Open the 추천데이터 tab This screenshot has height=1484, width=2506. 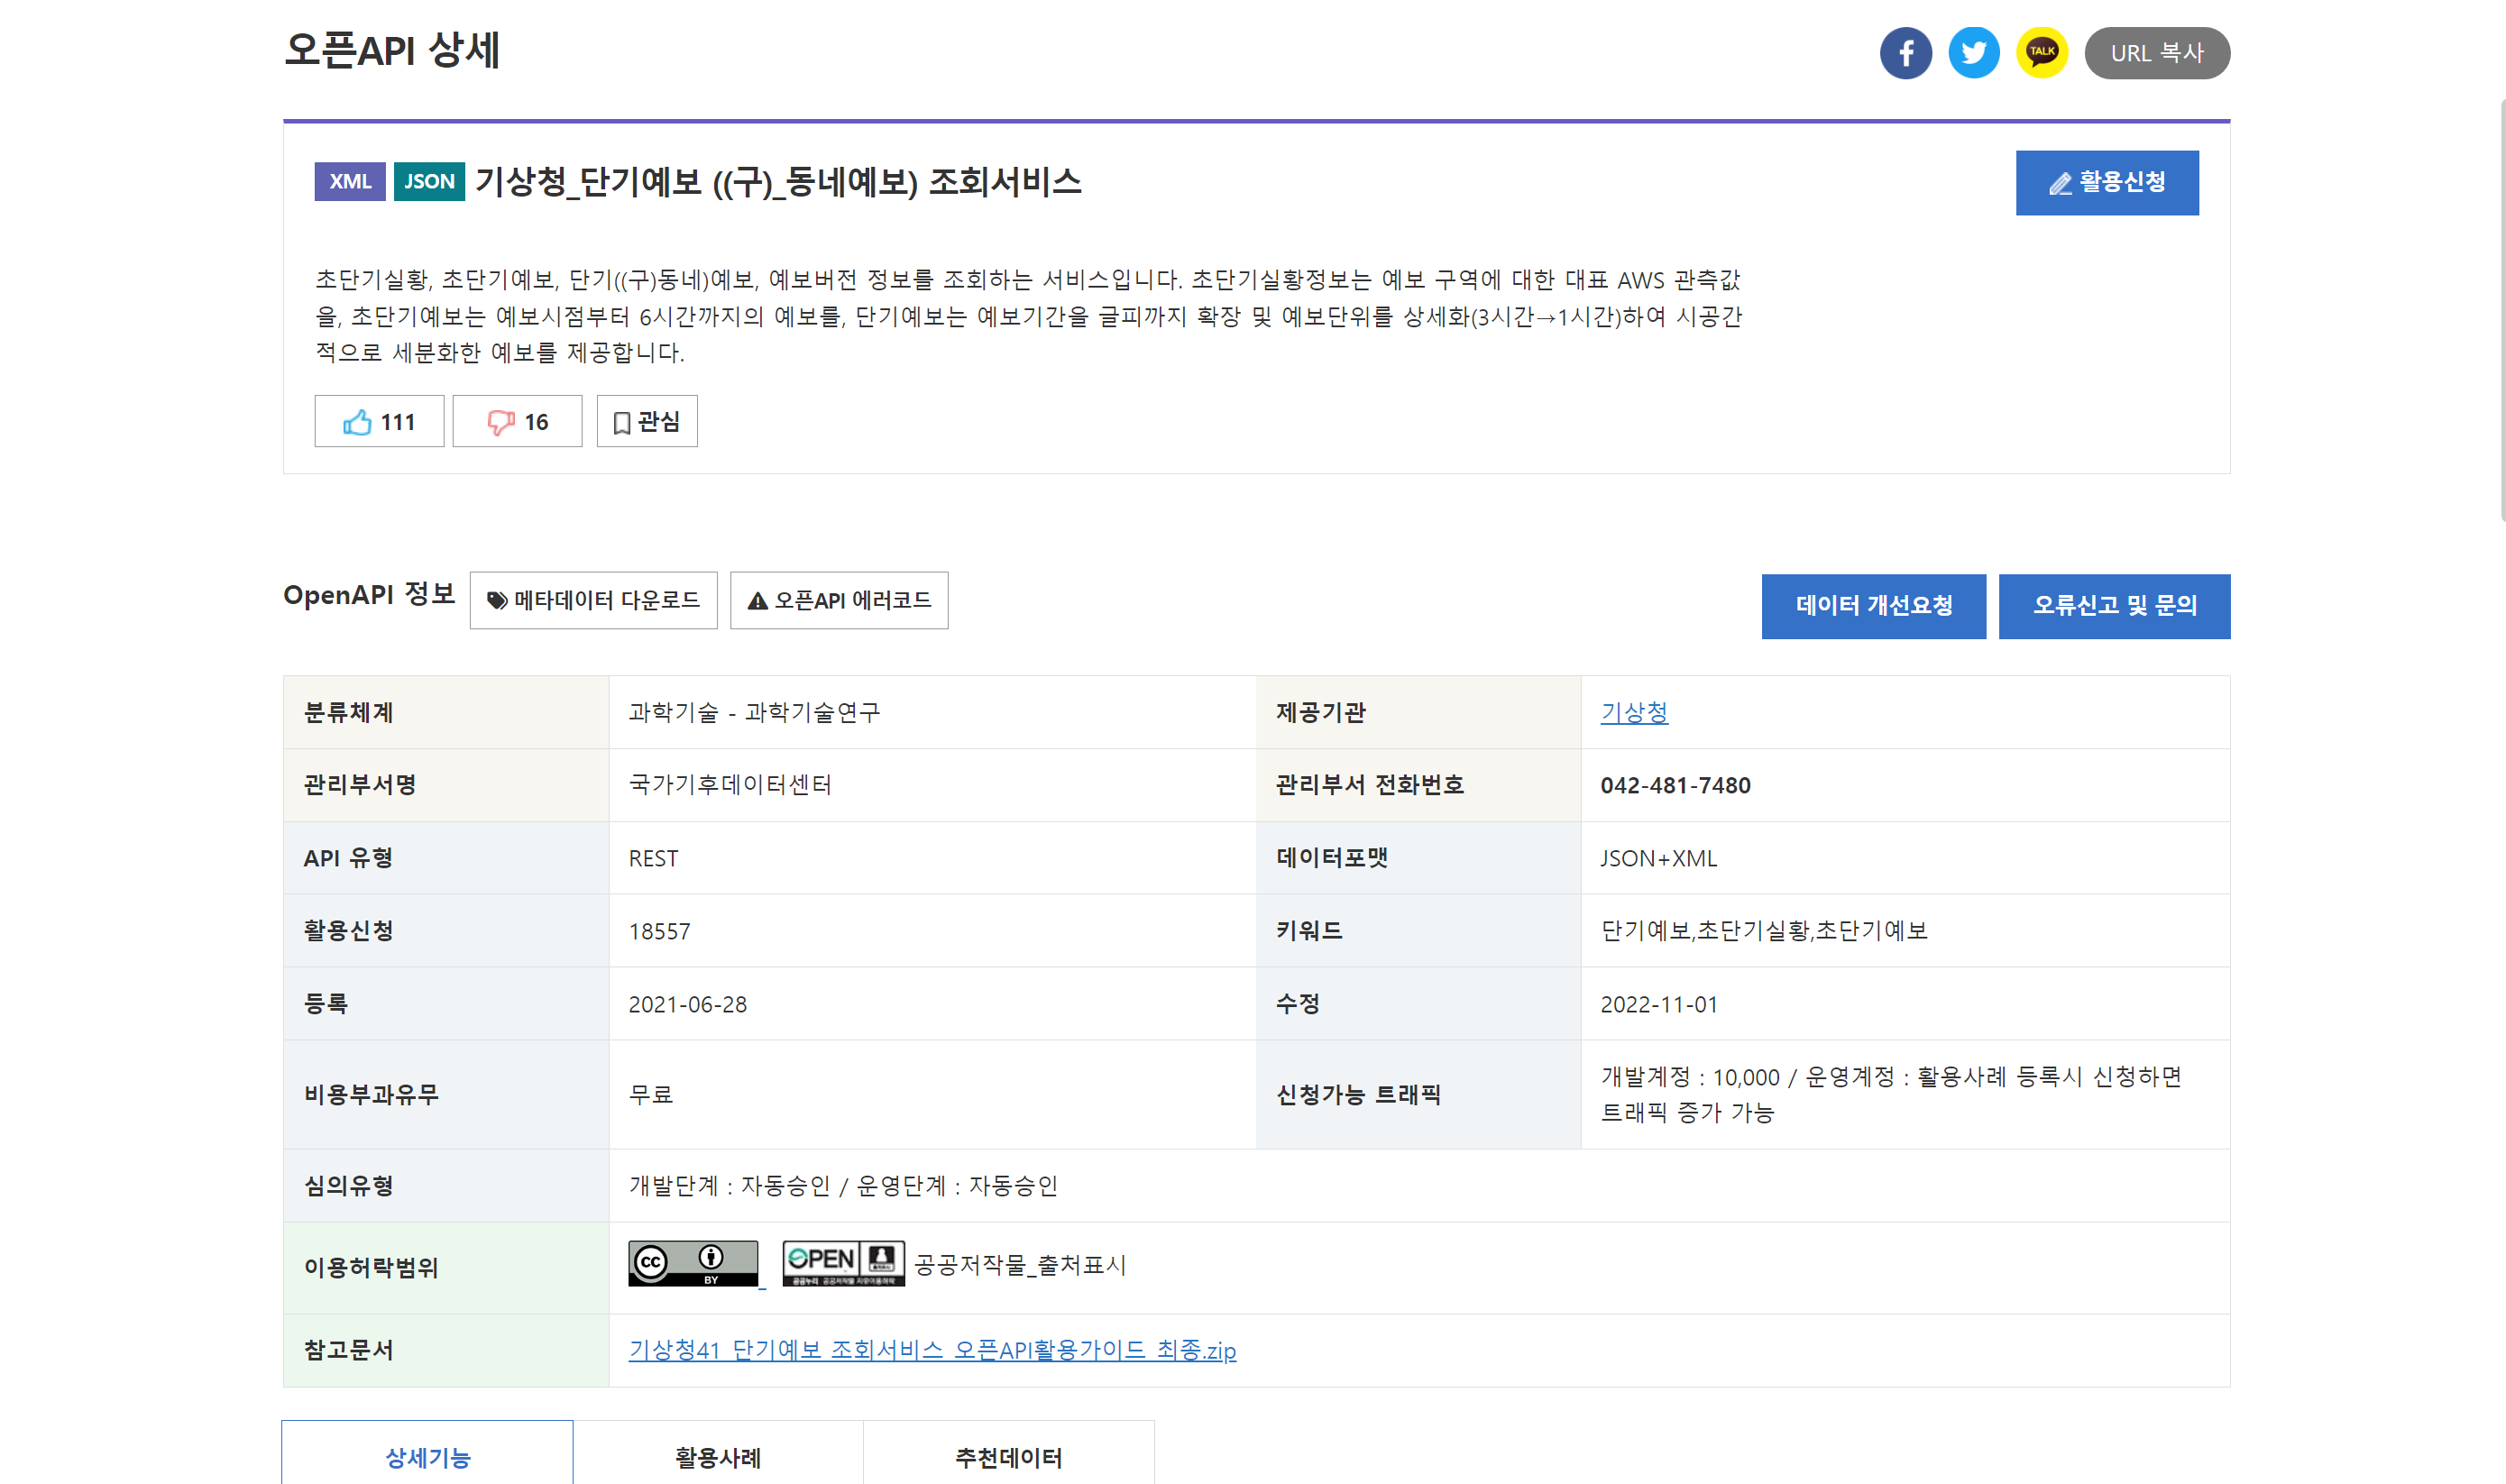(1008, 1456)
